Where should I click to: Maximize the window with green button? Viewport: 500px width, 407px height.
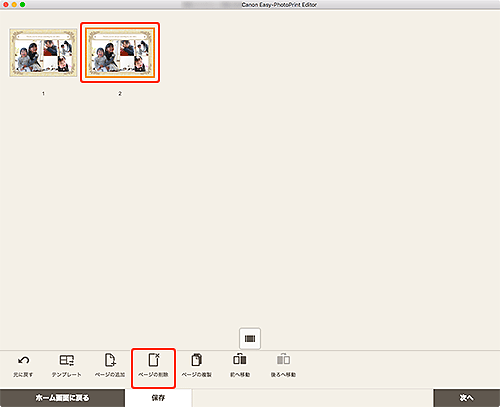coord(22,5)
